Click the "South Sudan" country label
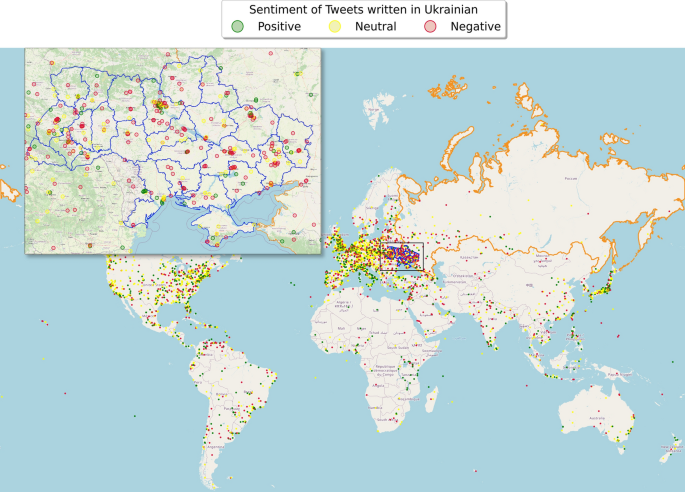The height and width of the screenshot is (492, 685). 397,348
